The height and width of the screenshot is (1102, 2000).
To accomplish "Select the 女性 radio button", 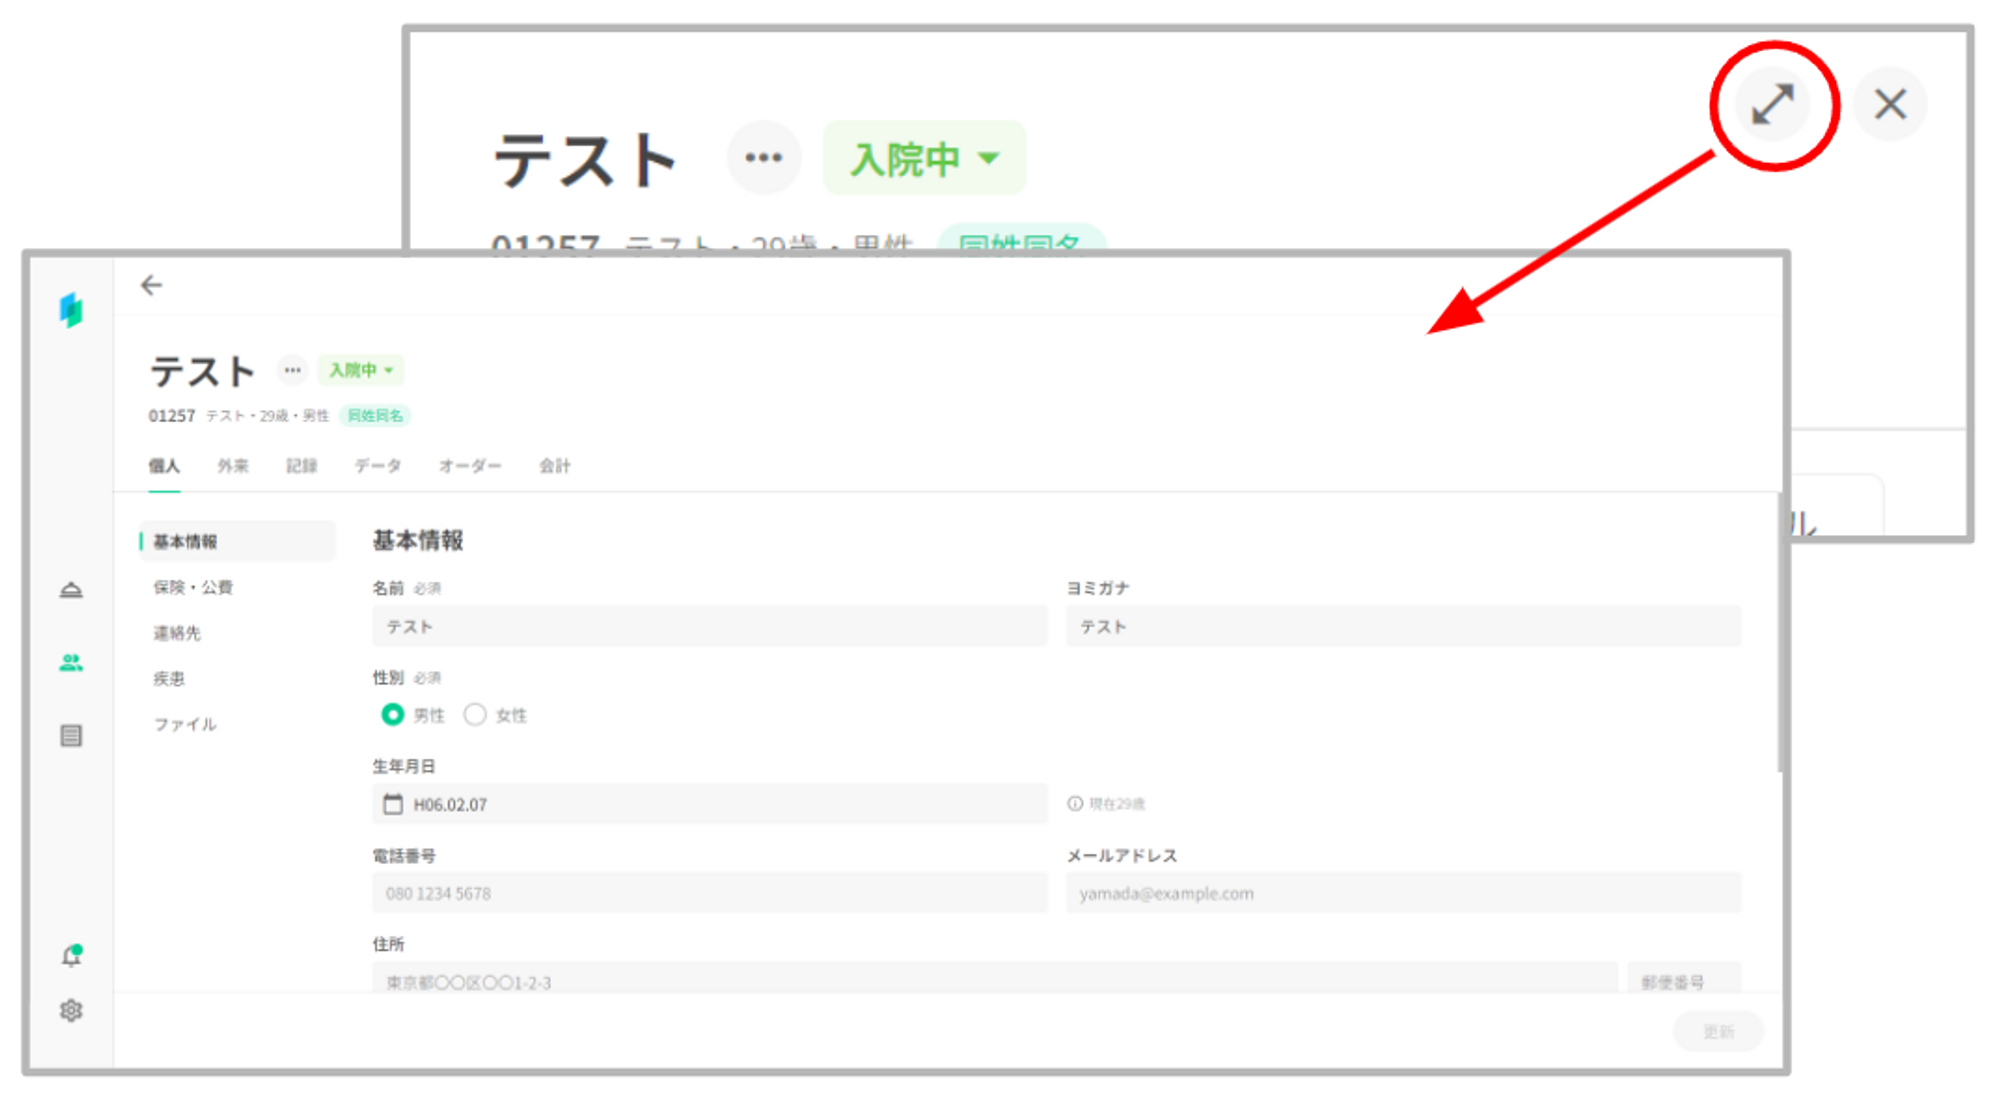I will (x=475, y=714).
